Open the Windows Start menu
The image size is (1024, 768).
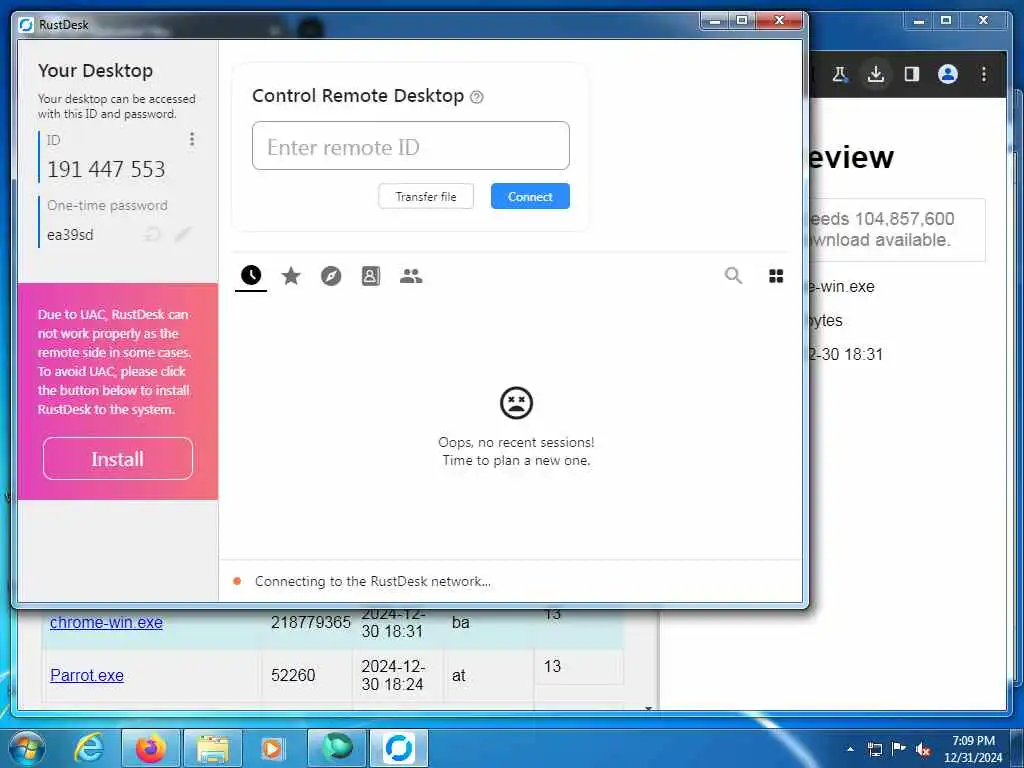click(27, 748)
